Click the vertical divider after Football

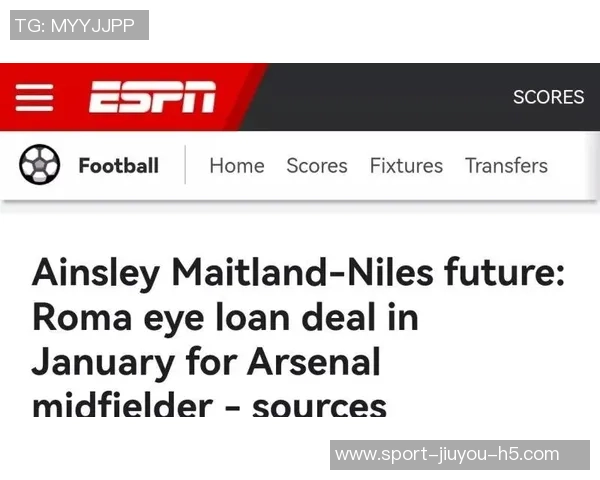pyautogui.click(x=186, y=166)
